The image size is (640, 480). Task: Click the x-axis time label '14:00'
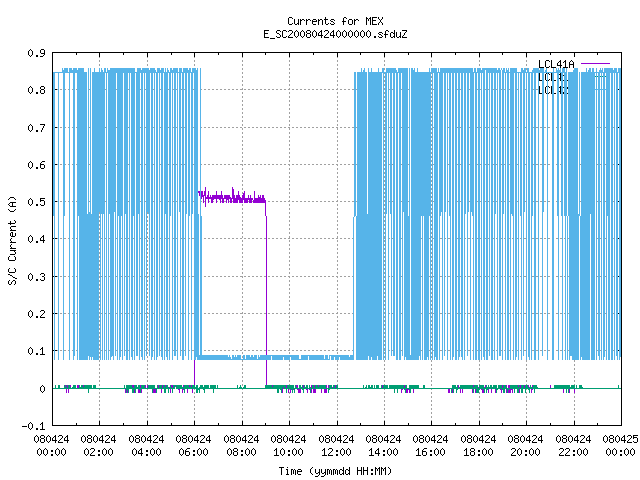383,452
